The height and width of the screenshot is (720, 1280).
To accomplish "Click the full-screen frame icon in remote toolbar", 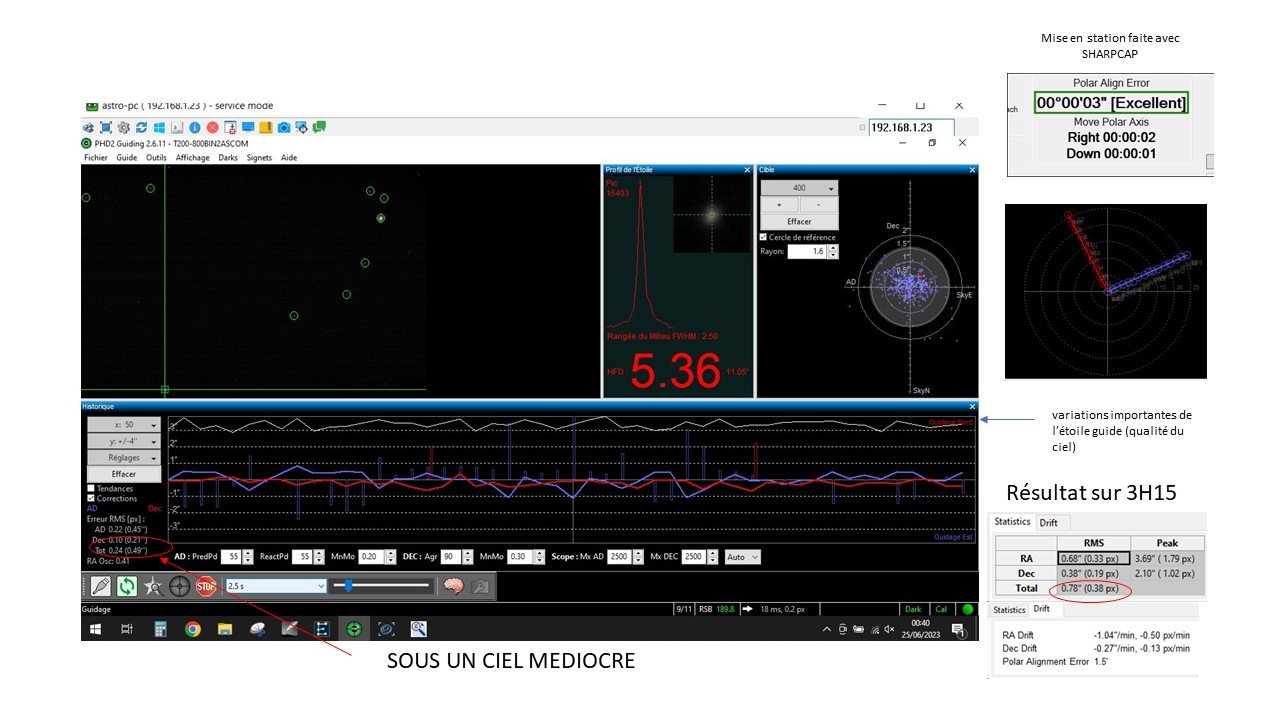I will [106, 127].
